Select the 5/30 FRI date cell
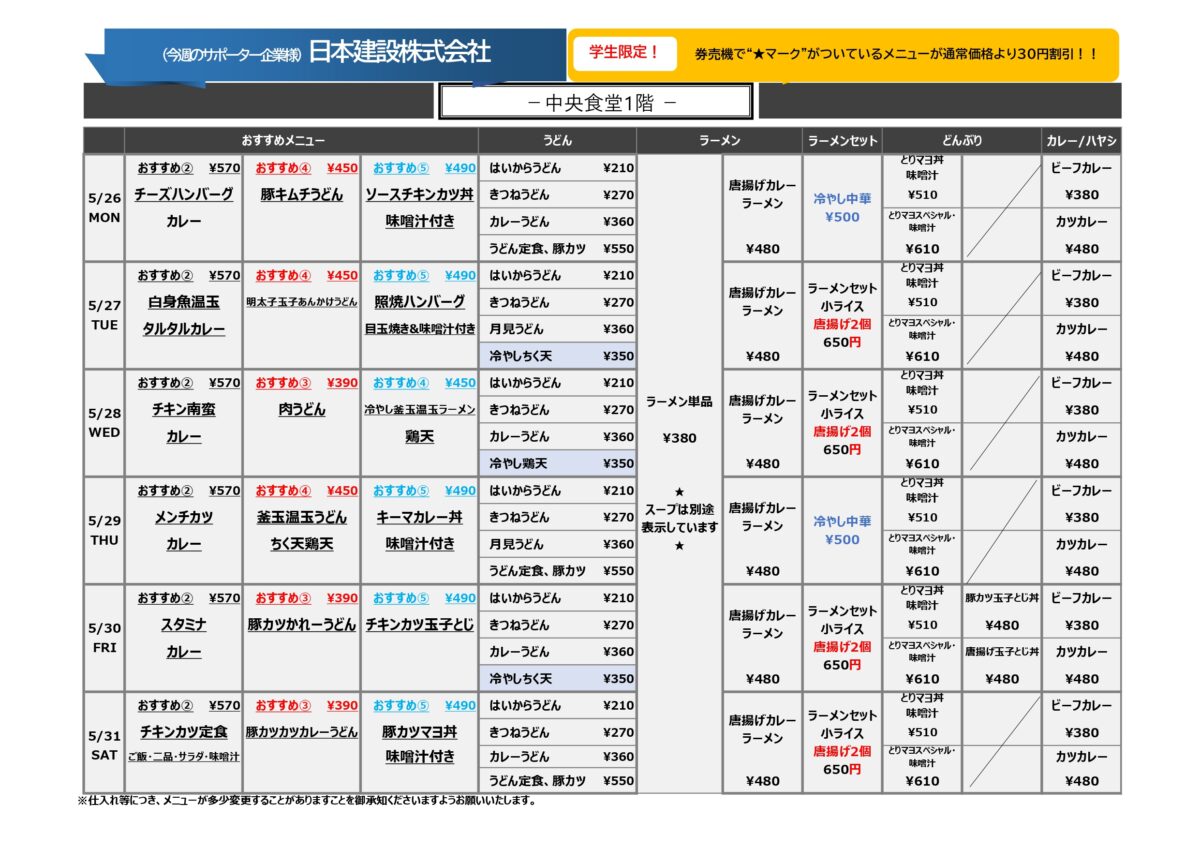1200x849 pixels. click(104, 638)
